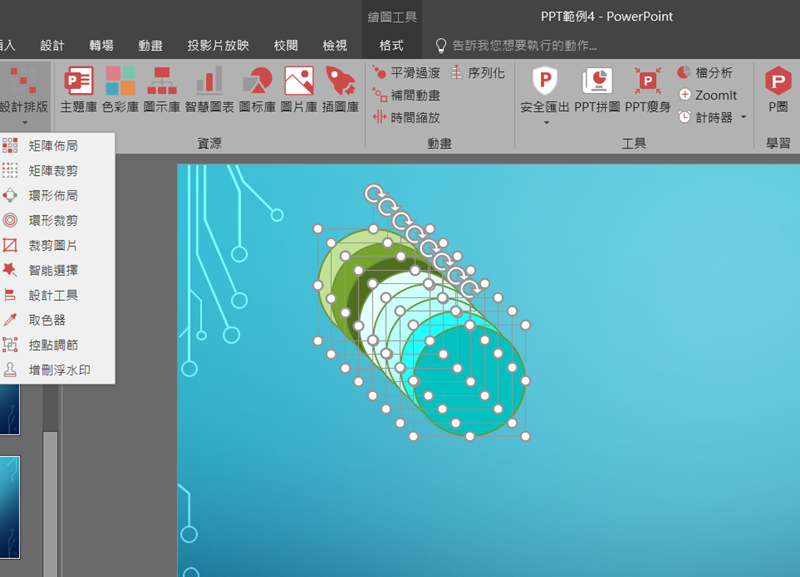Viewport: 800px width, 577px height.
Task: Click the 序列化 sequence button
Action: pyautogui.click(x=478, y=73)
